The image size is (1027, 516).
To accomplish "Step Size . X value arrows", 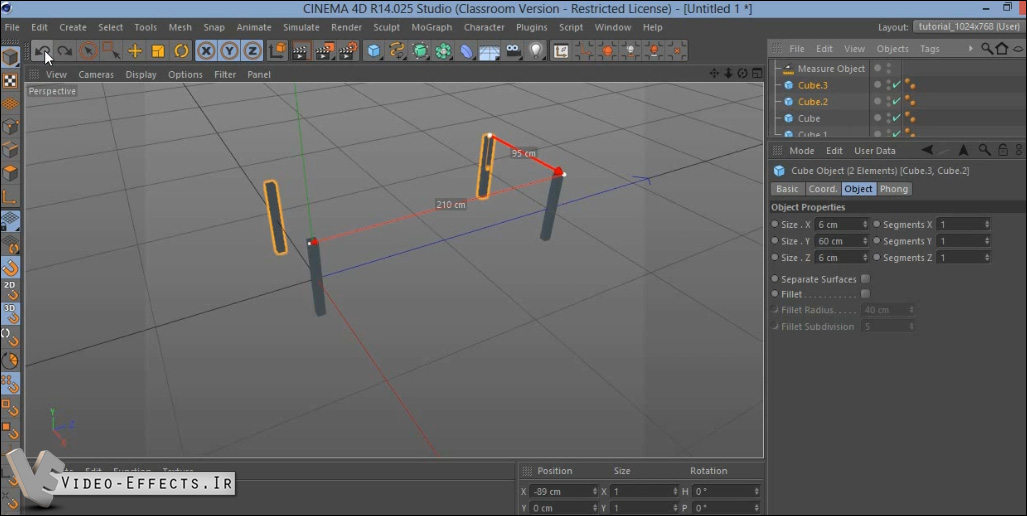I will [x=865, y=225].
